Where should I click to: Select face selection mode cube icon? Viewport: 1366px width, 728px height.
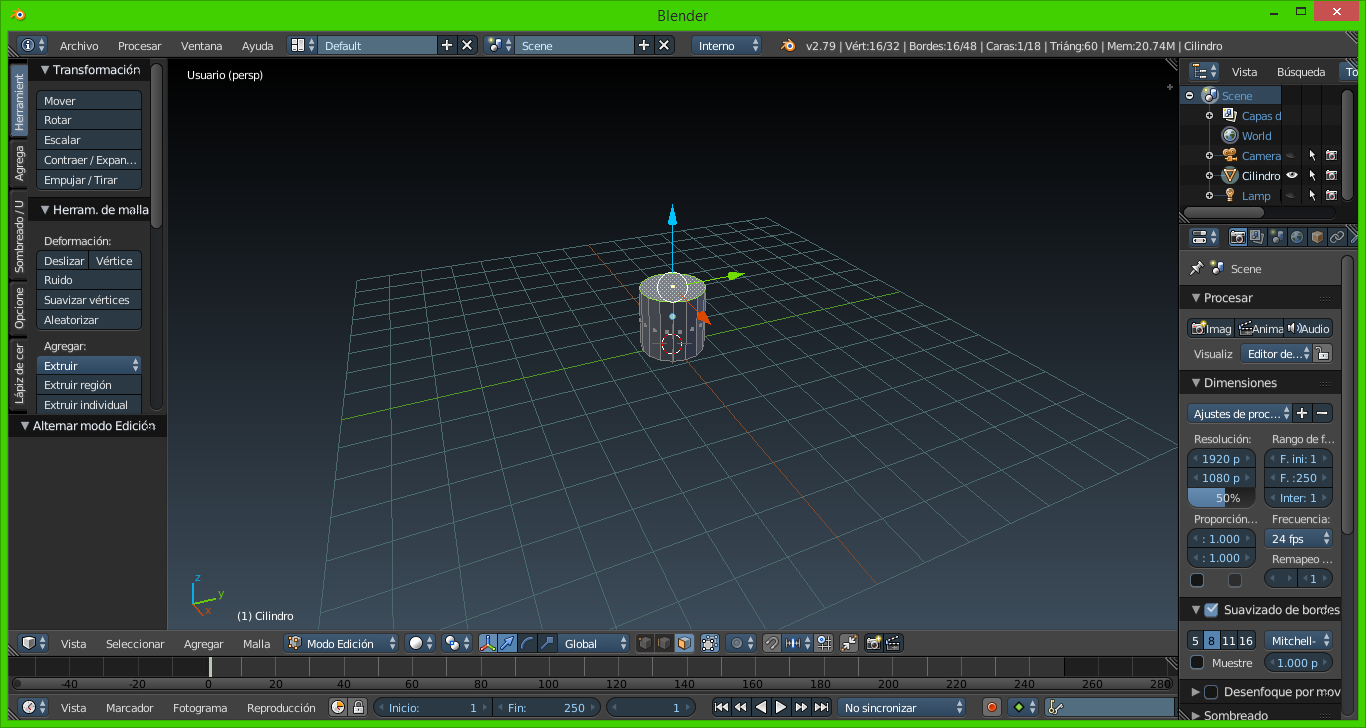pos(684,643)
